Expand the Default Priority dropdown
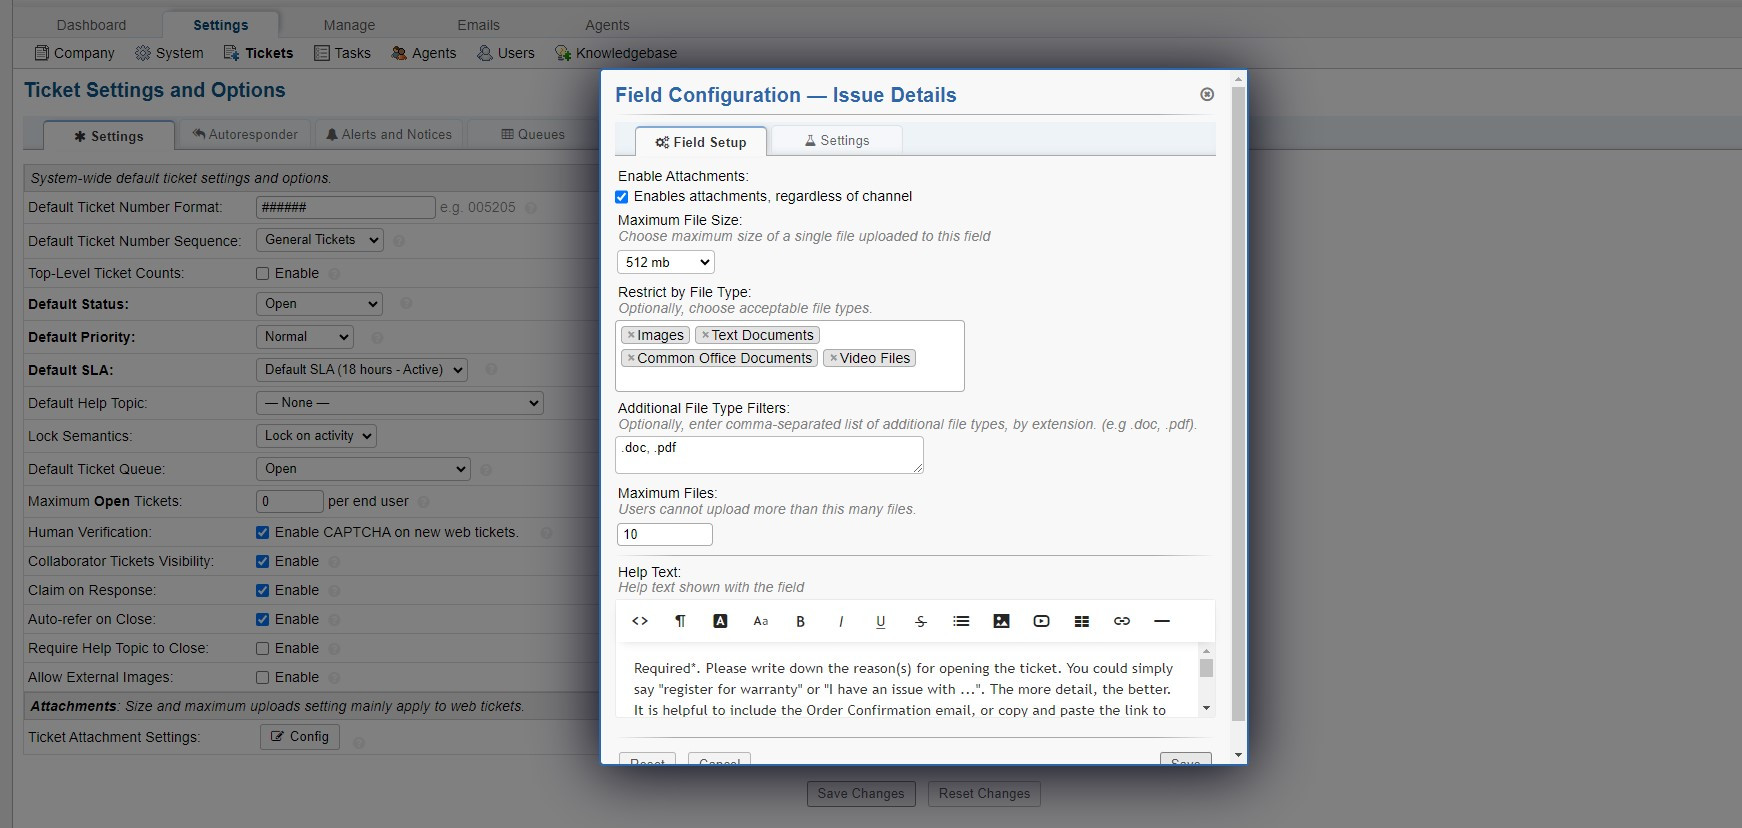Image resolution: width=1742 pixels, height=828 pixels. 305,337
